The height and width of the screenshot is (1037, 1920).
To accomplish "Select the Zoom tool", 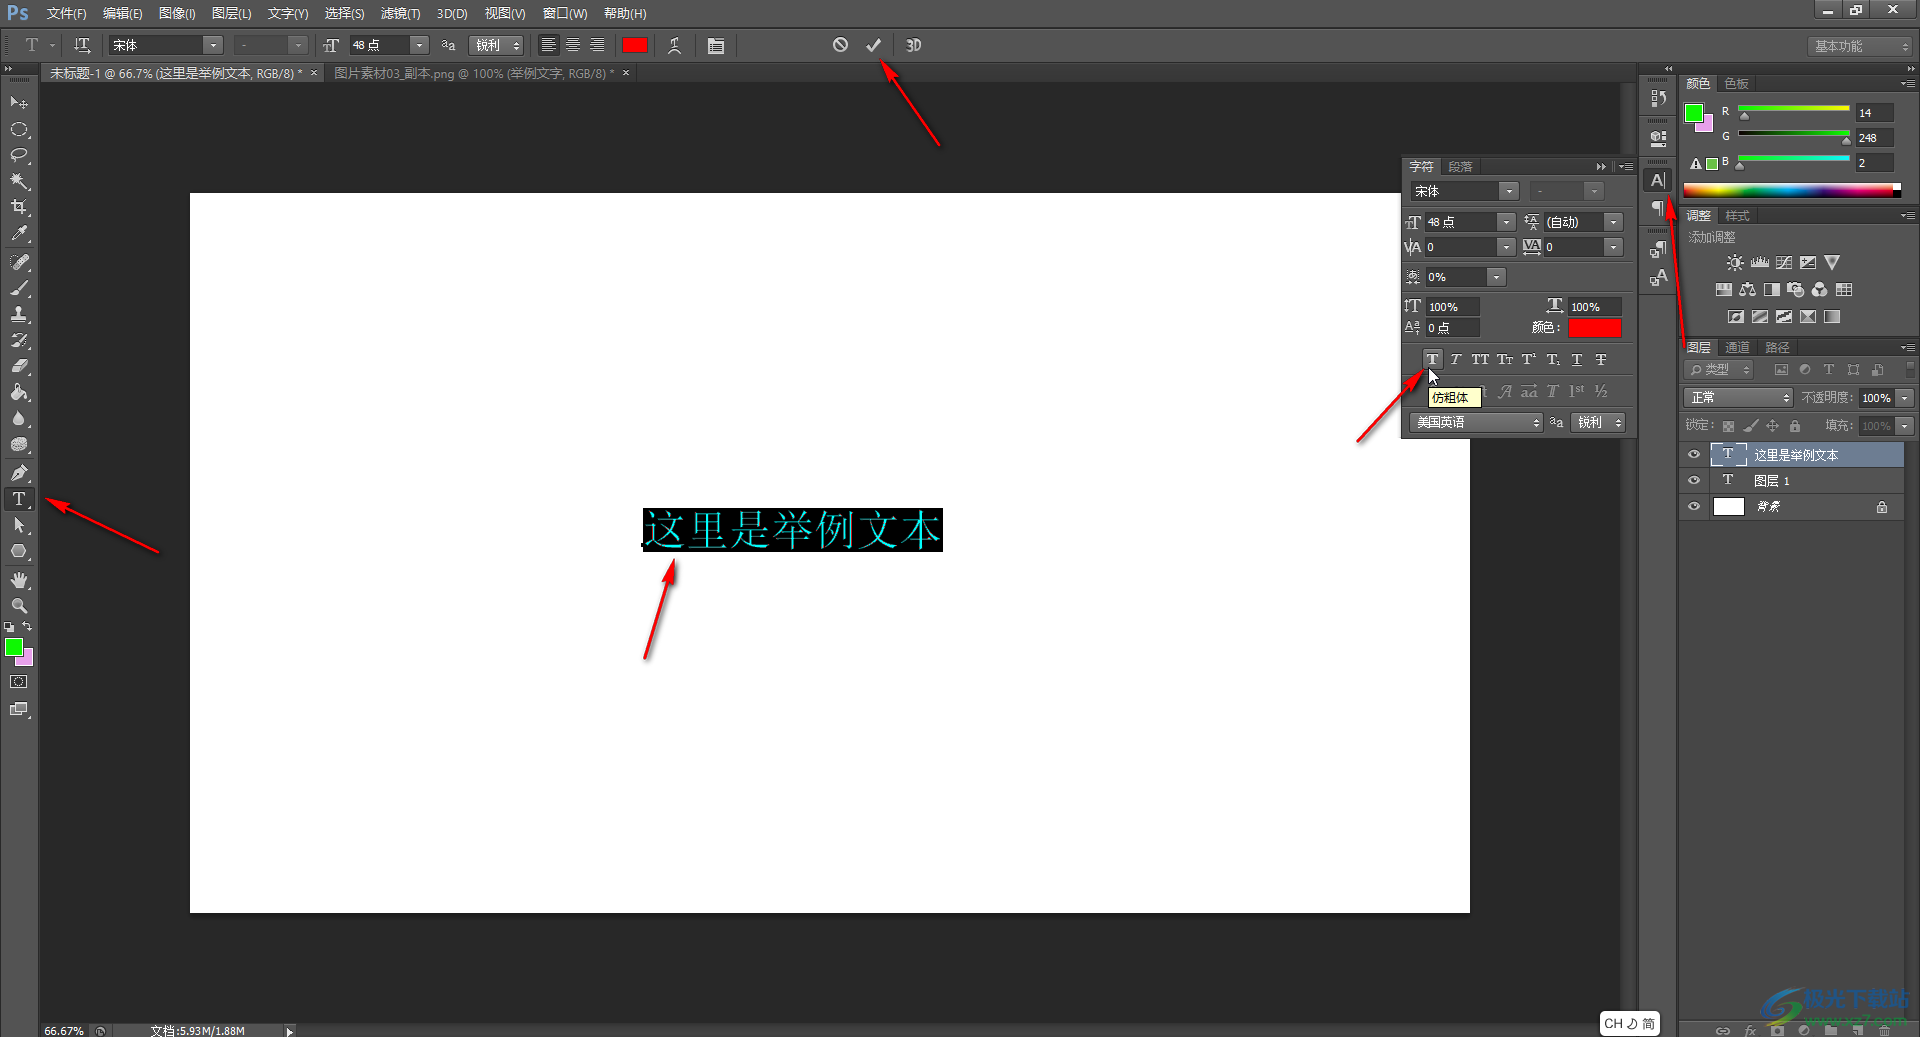I will [x=19, y=606].
